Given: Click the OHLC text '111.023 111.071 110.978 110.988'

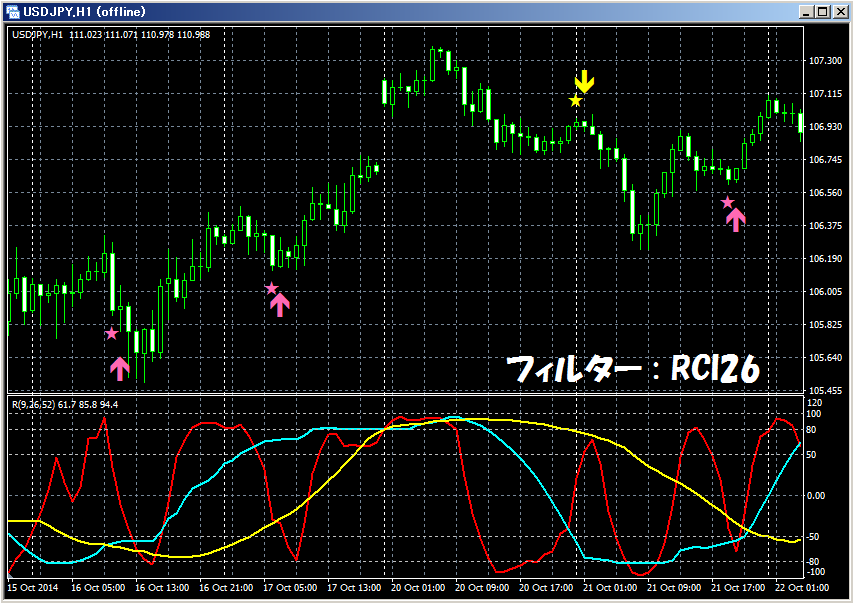Looking at the screenshot, I should (x=140, y=35).
